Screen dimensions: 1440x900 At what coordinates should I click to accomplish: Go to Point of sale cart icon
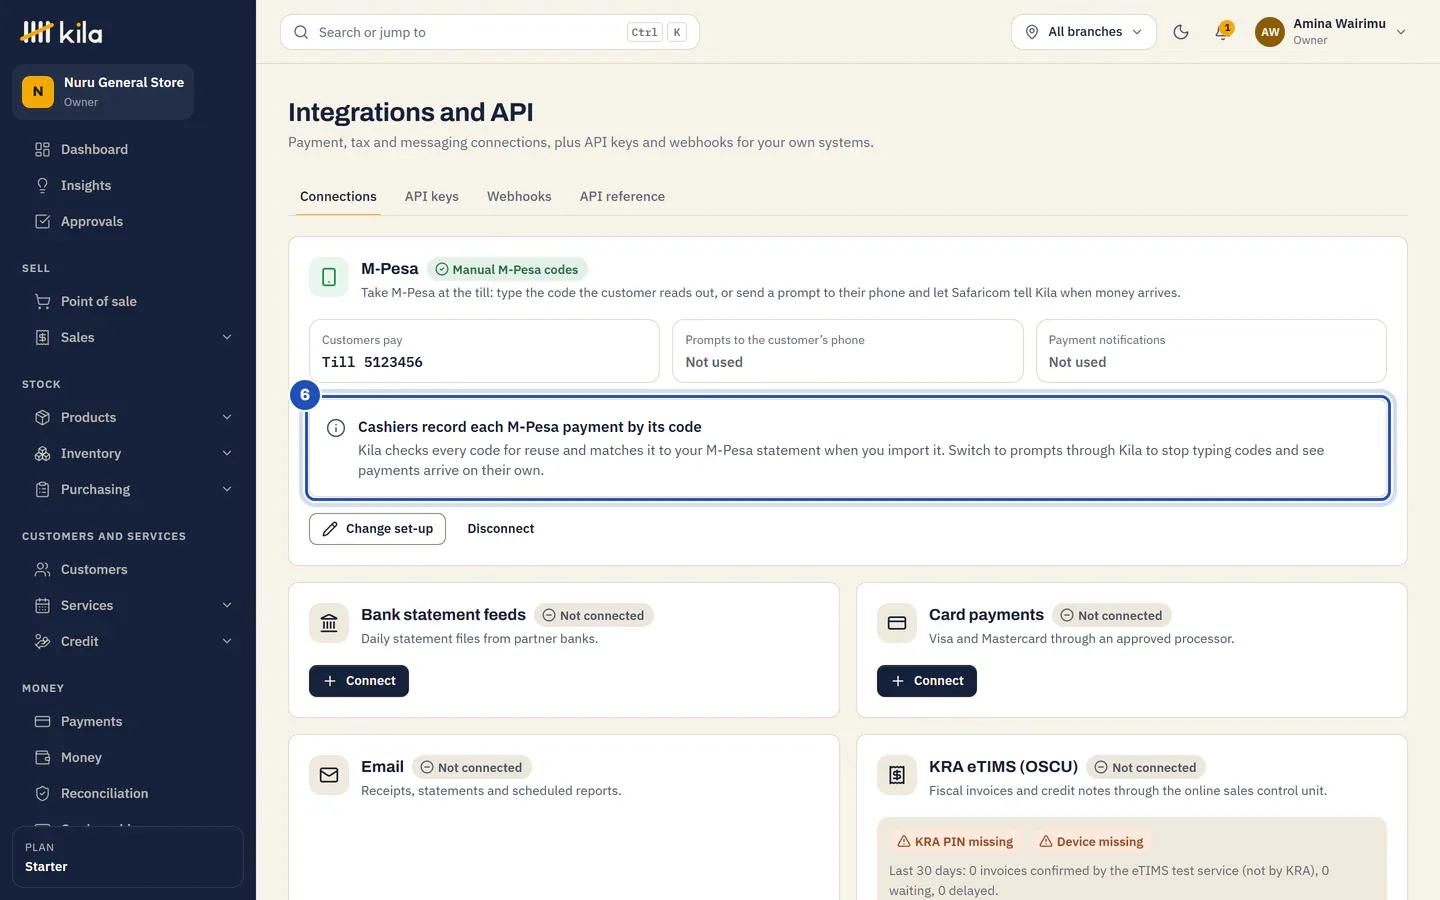point(42,301)
